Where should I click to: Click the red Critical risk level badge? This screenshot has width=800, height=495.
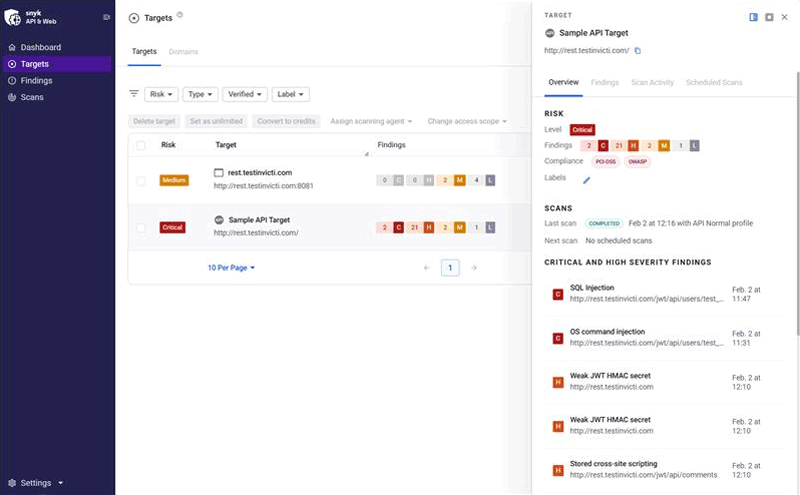tap(582, 130)
